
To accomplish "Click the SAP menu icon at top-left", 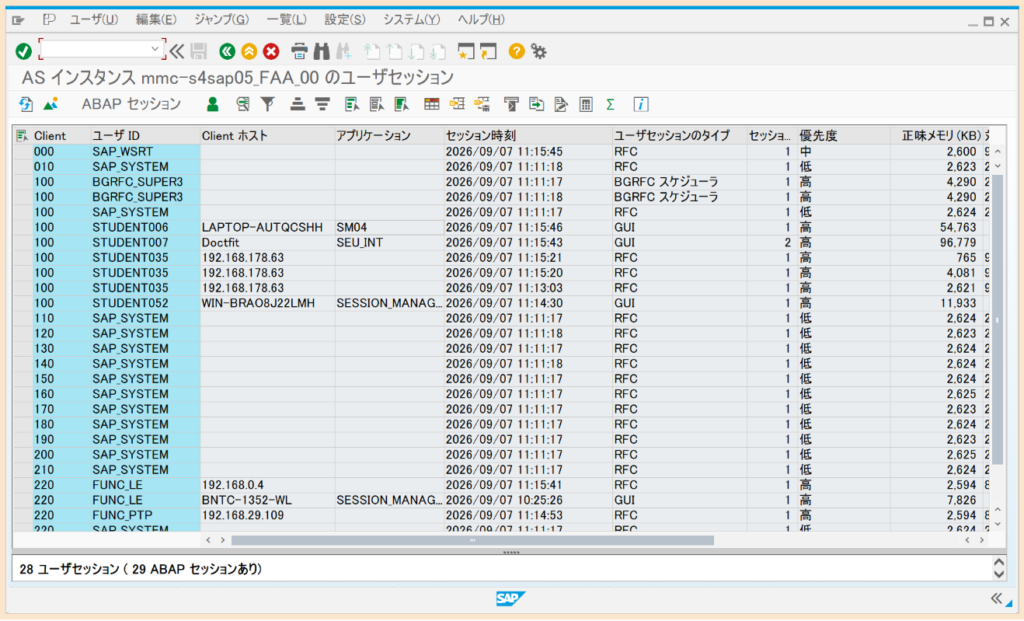I will coord(18,20).
